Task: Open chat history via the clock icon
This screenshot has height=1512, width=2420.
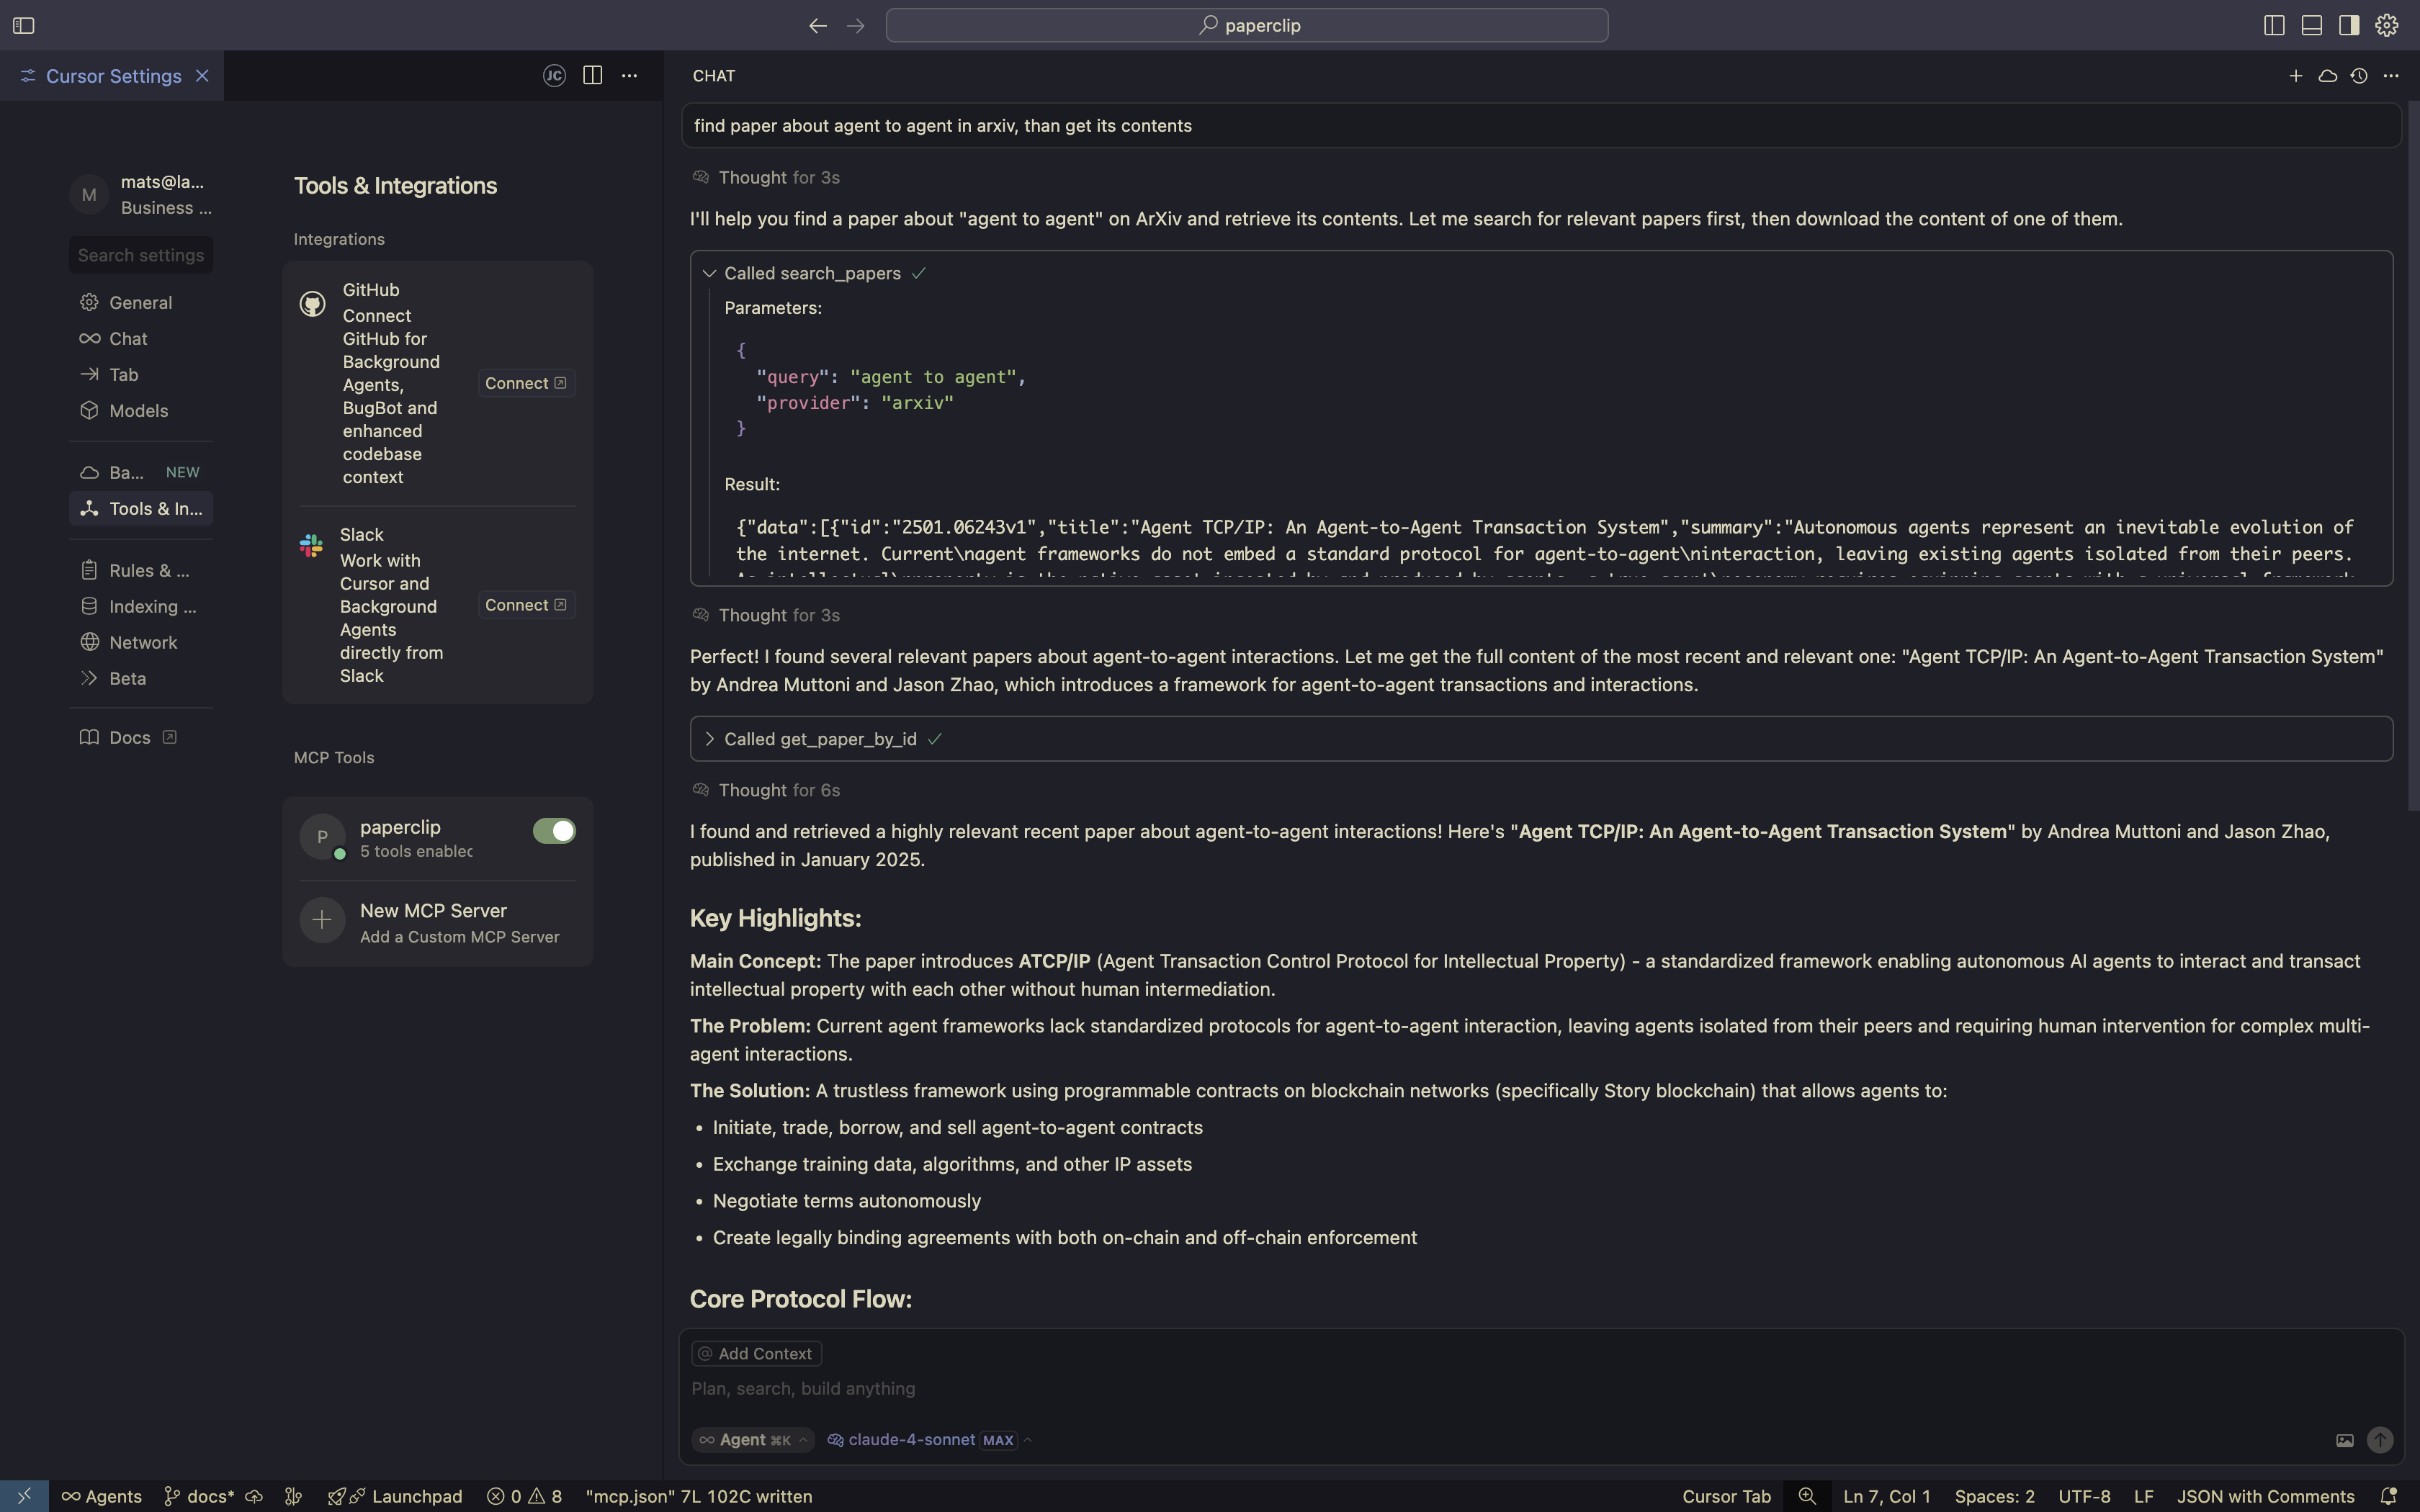Action: [2358, 75]
